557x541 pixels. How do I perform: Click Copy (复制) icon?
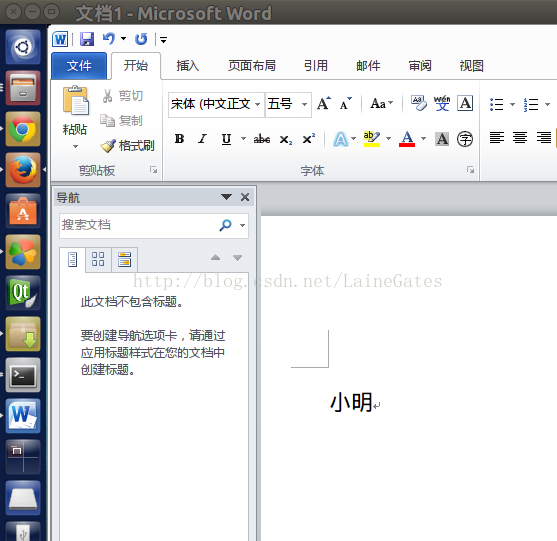[121, 121]
